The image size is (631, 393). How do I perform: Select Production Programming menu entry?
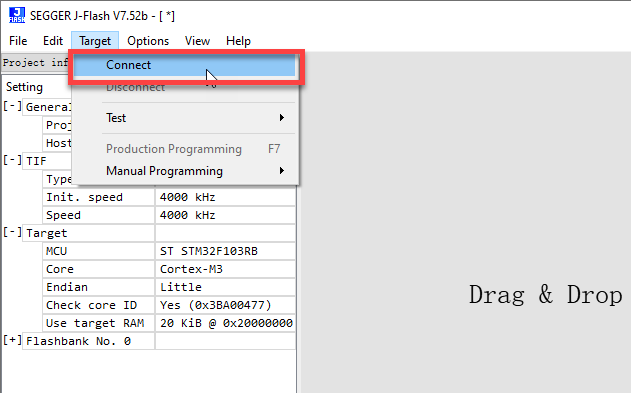click(185, 149)
